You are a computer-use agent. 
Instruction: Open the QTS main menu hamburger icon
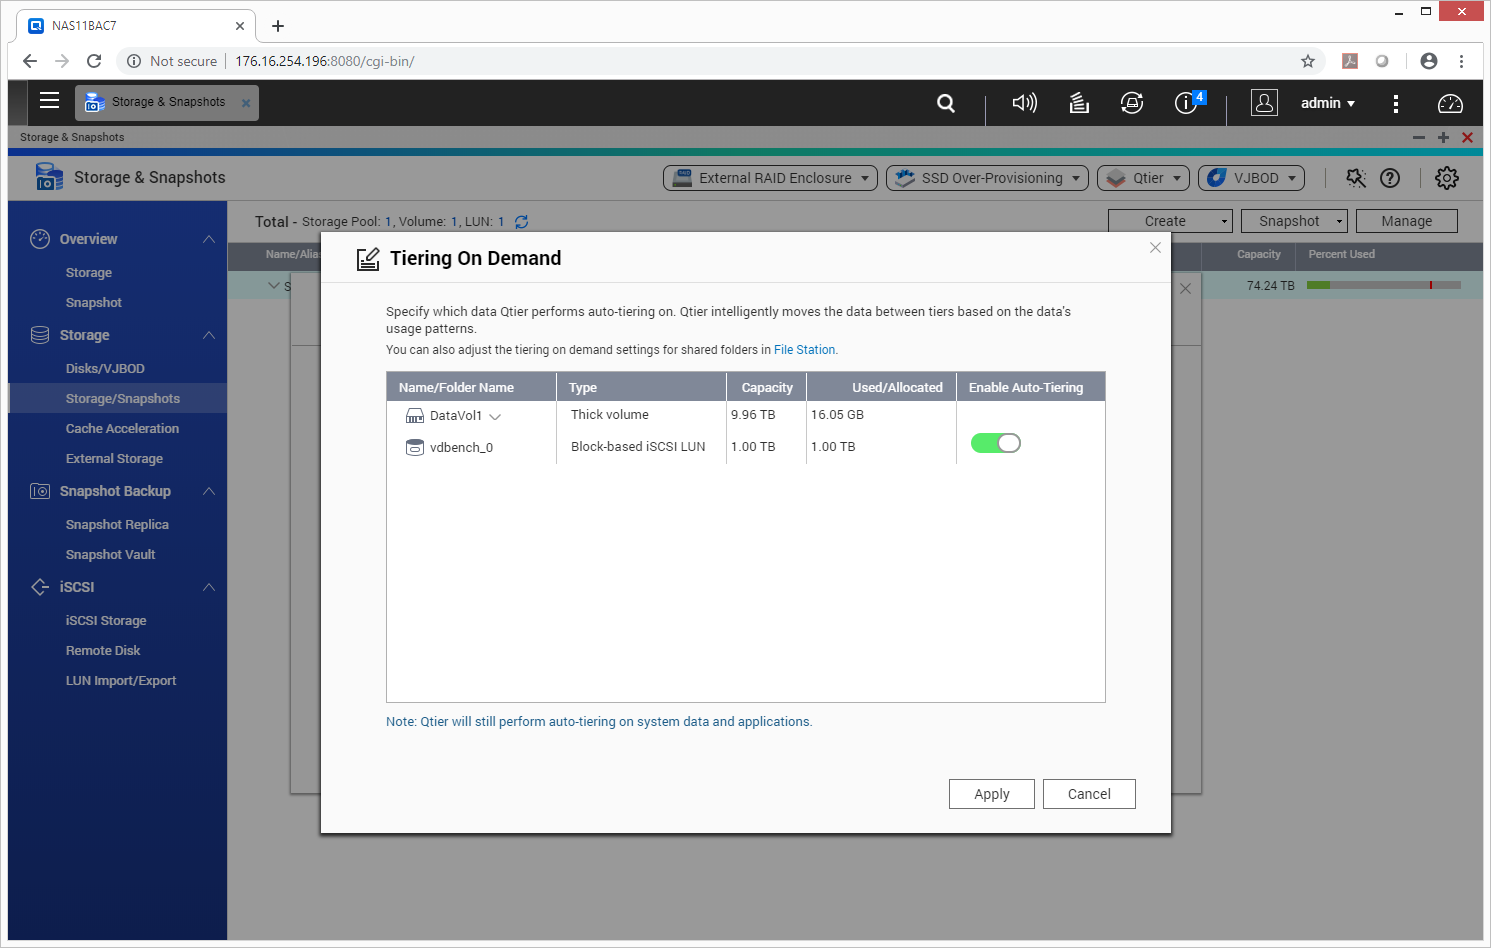(x=49, y=101)
